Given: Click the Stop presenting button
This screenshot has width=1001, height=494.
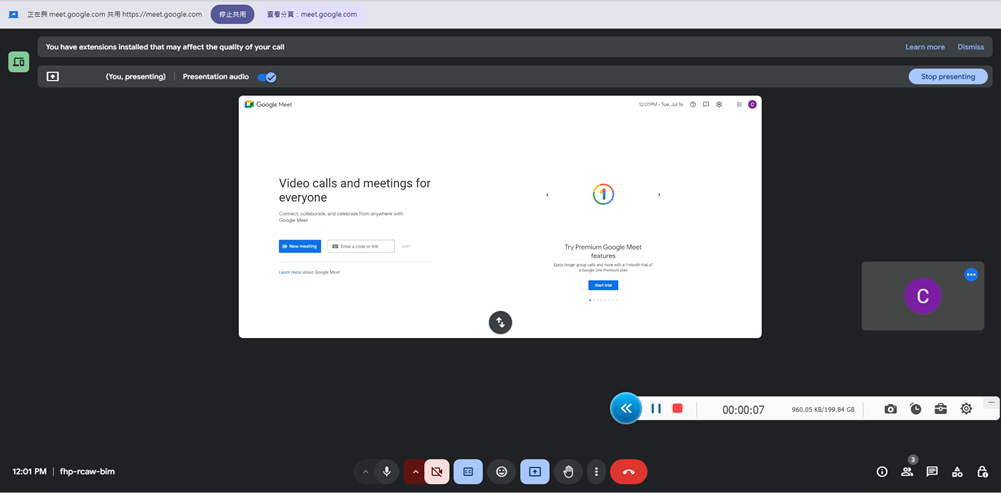Looking at the screenshot, I should (948, 77).
